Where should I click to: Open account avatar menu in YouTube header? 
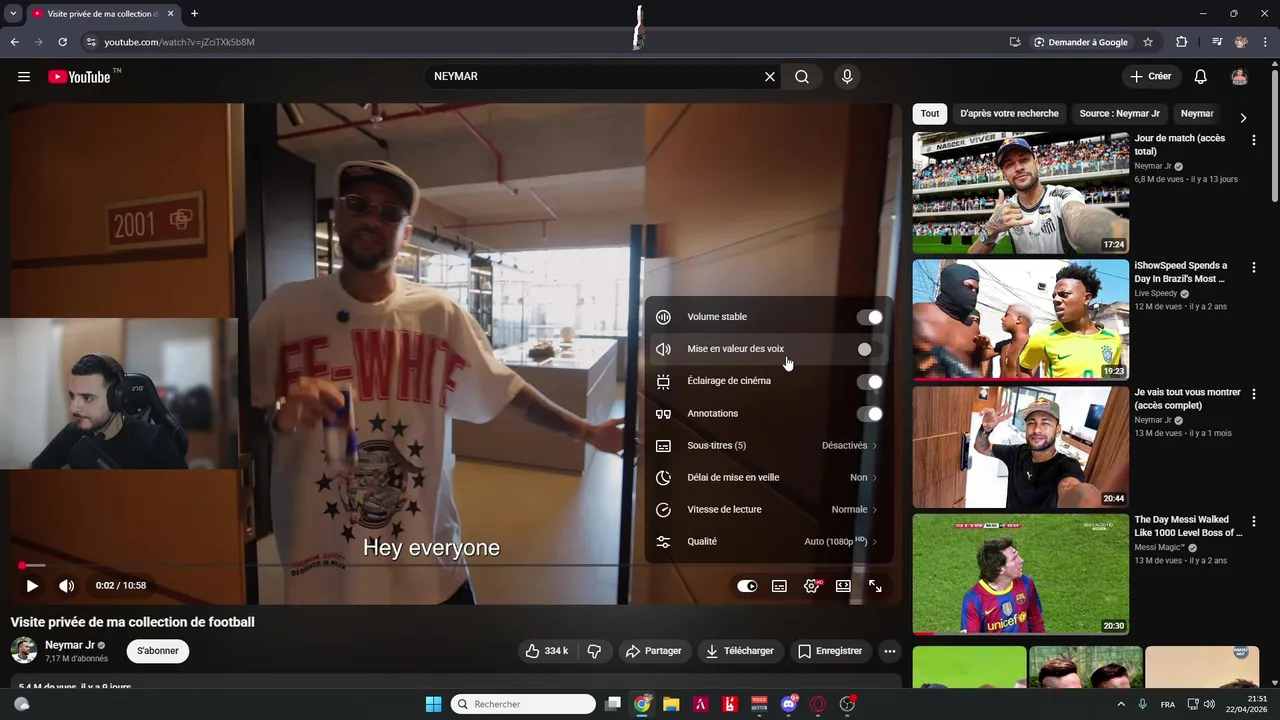1239,77
